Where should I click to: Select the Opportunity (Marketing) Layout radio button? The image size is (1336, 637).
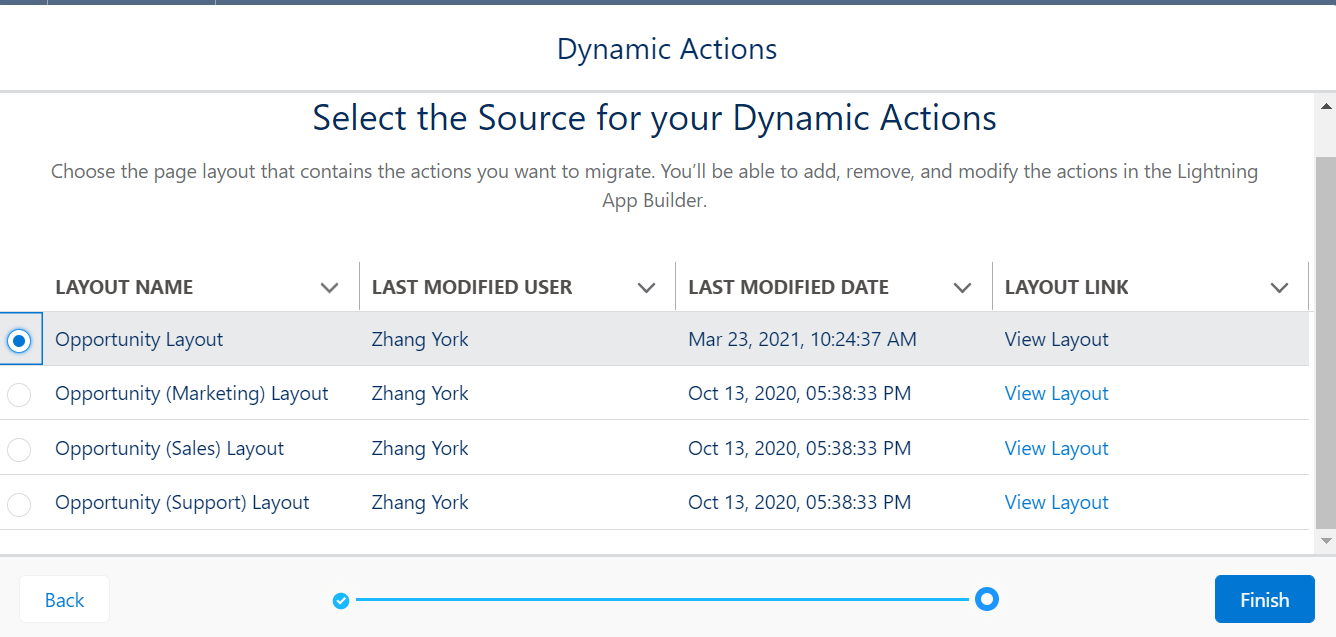[18, 395]
